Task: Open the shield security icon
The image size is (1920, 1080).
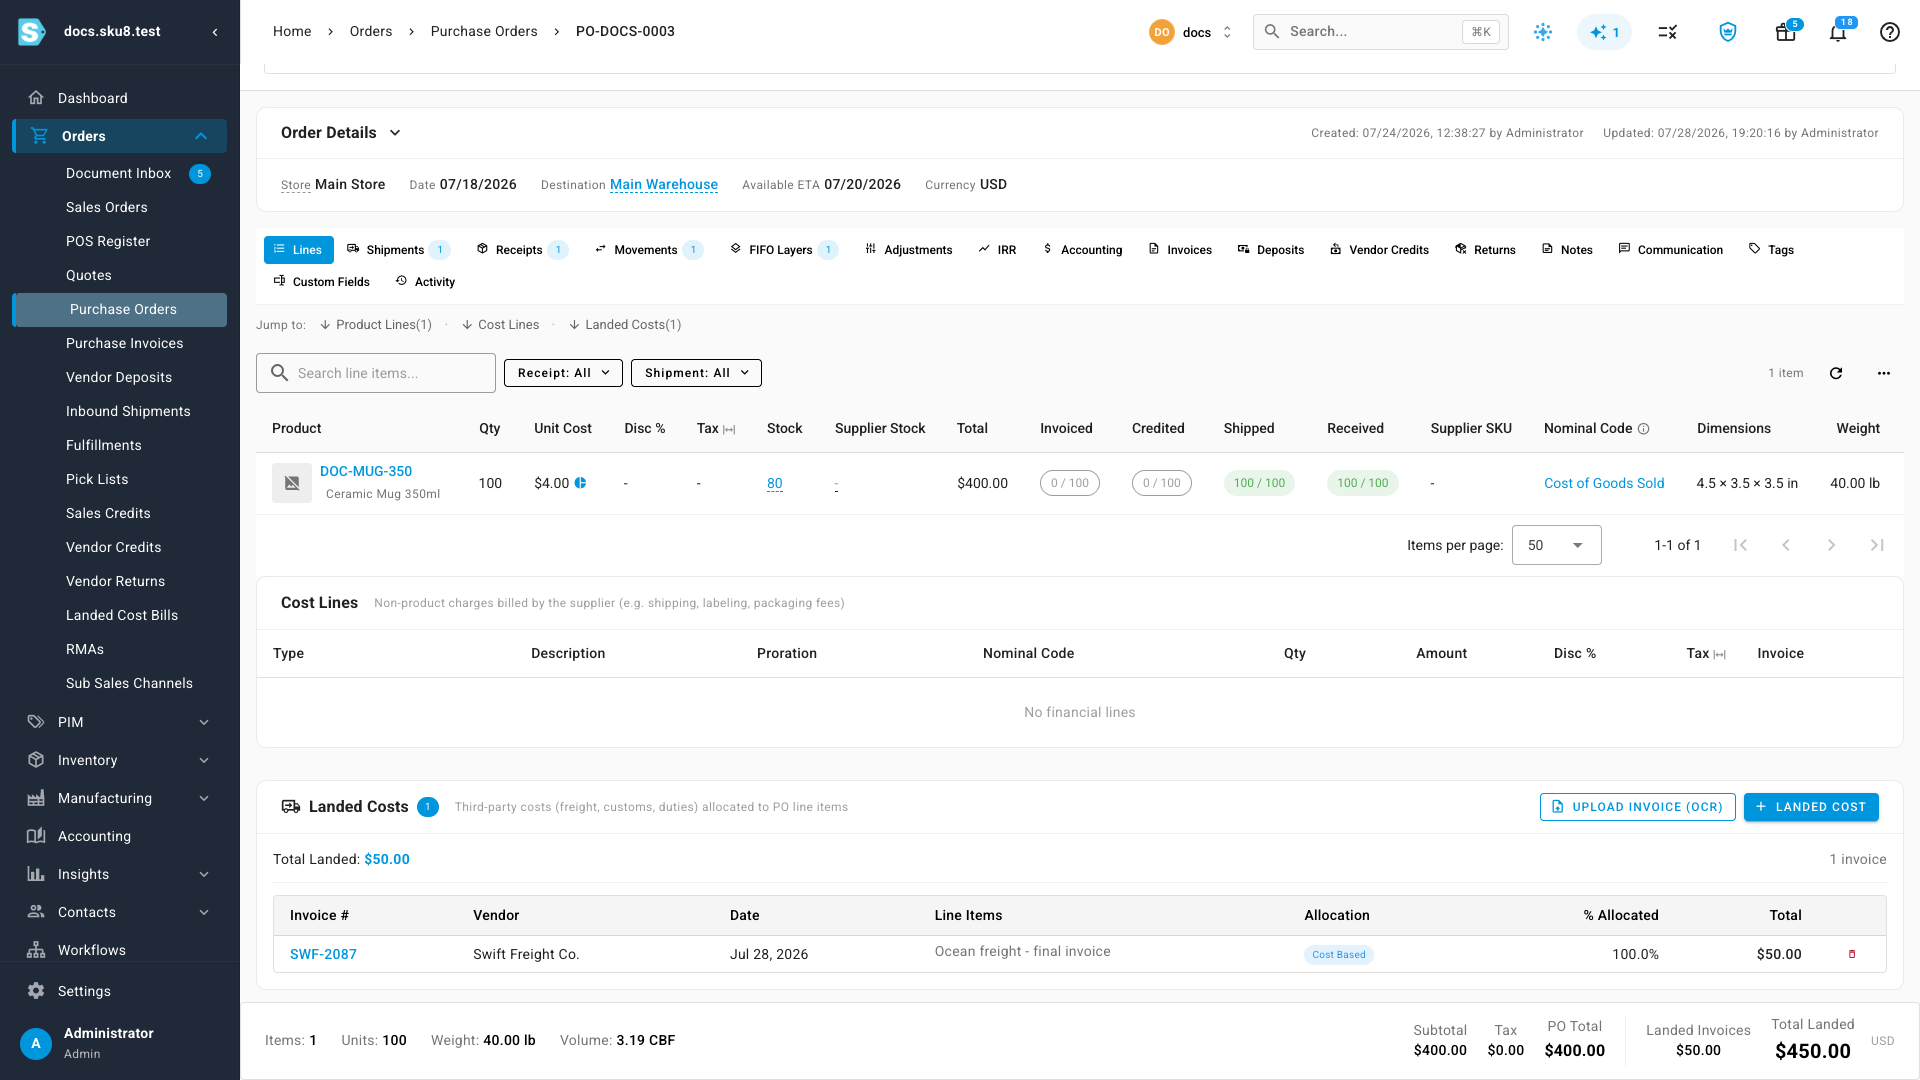Action: click(x=1727, y=32)
